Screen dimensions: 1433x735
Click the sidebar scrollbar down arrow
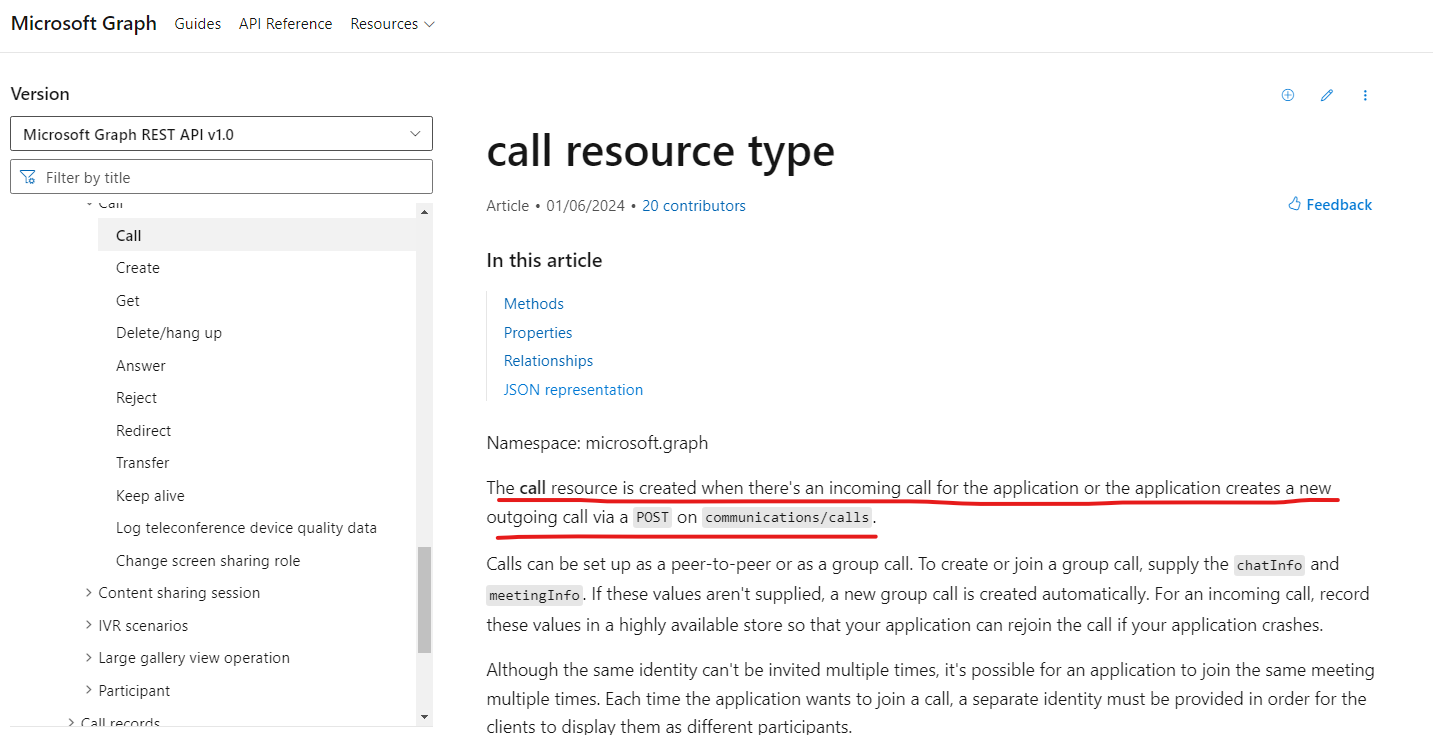[x=424, y=717]
